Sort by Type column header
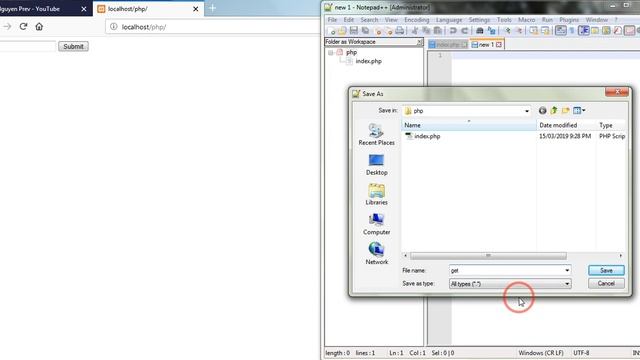This screenshot has height=360, width=640. coord(611,125)
